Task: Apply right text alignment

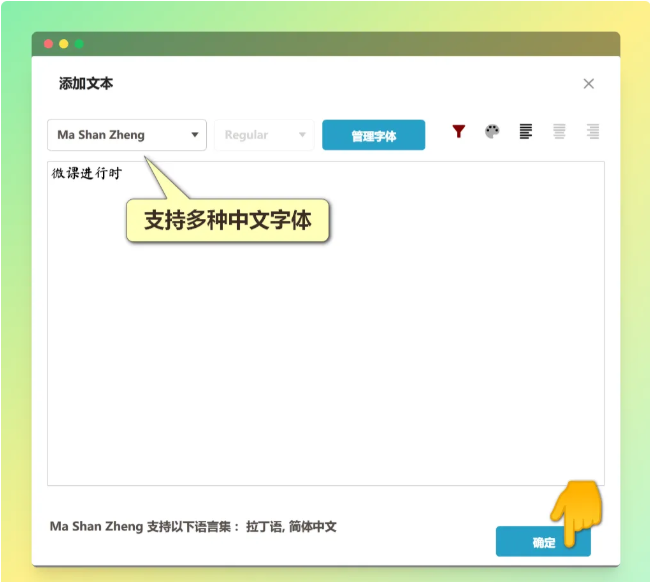Action: click(x=593, y=132)
